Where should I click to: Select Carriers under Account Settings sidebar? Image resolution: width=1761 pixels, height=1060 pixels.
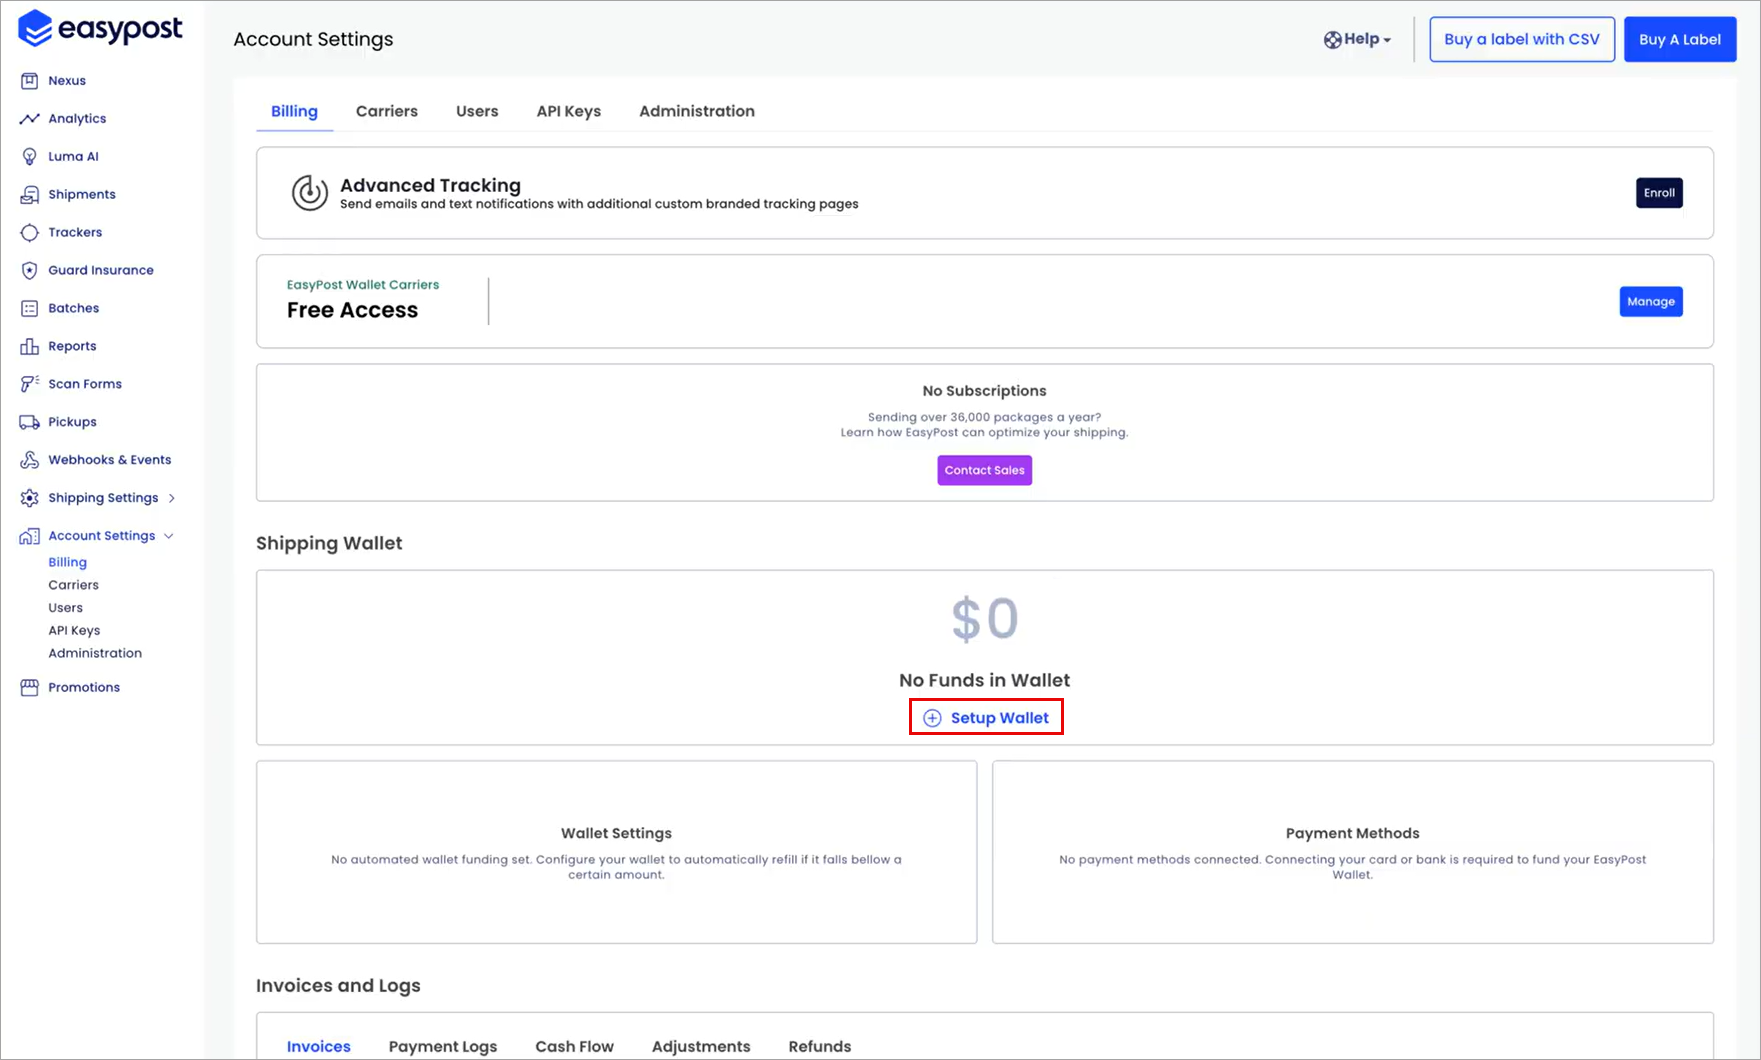74,586
